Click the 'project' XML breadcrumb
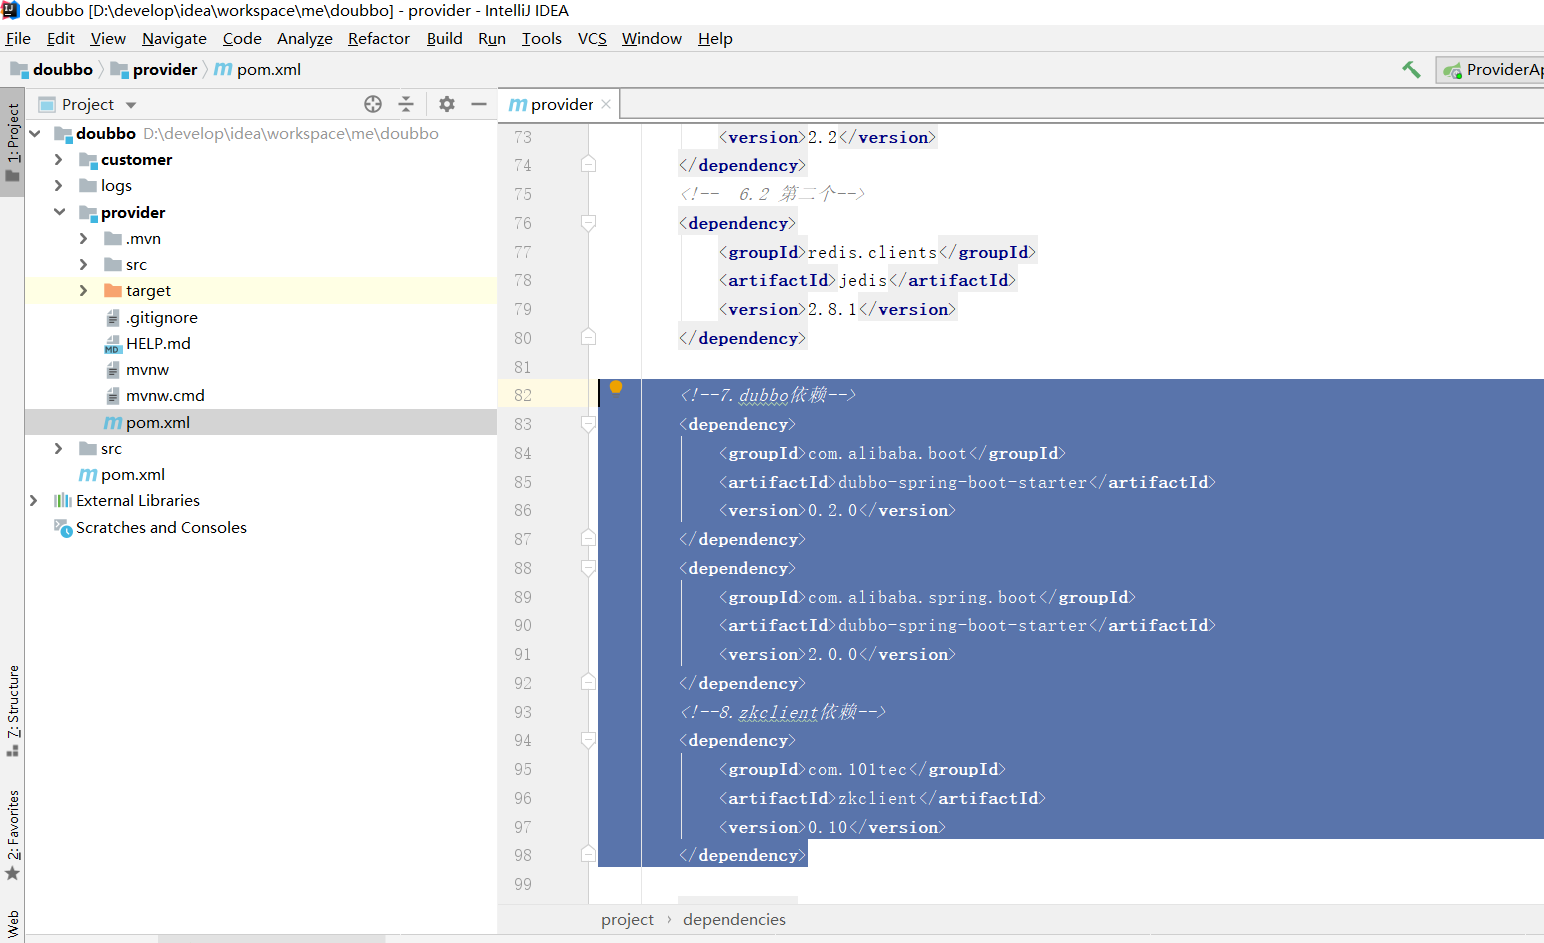The width and height of the screenshot is (1544, 943). [x=627, y=919]
